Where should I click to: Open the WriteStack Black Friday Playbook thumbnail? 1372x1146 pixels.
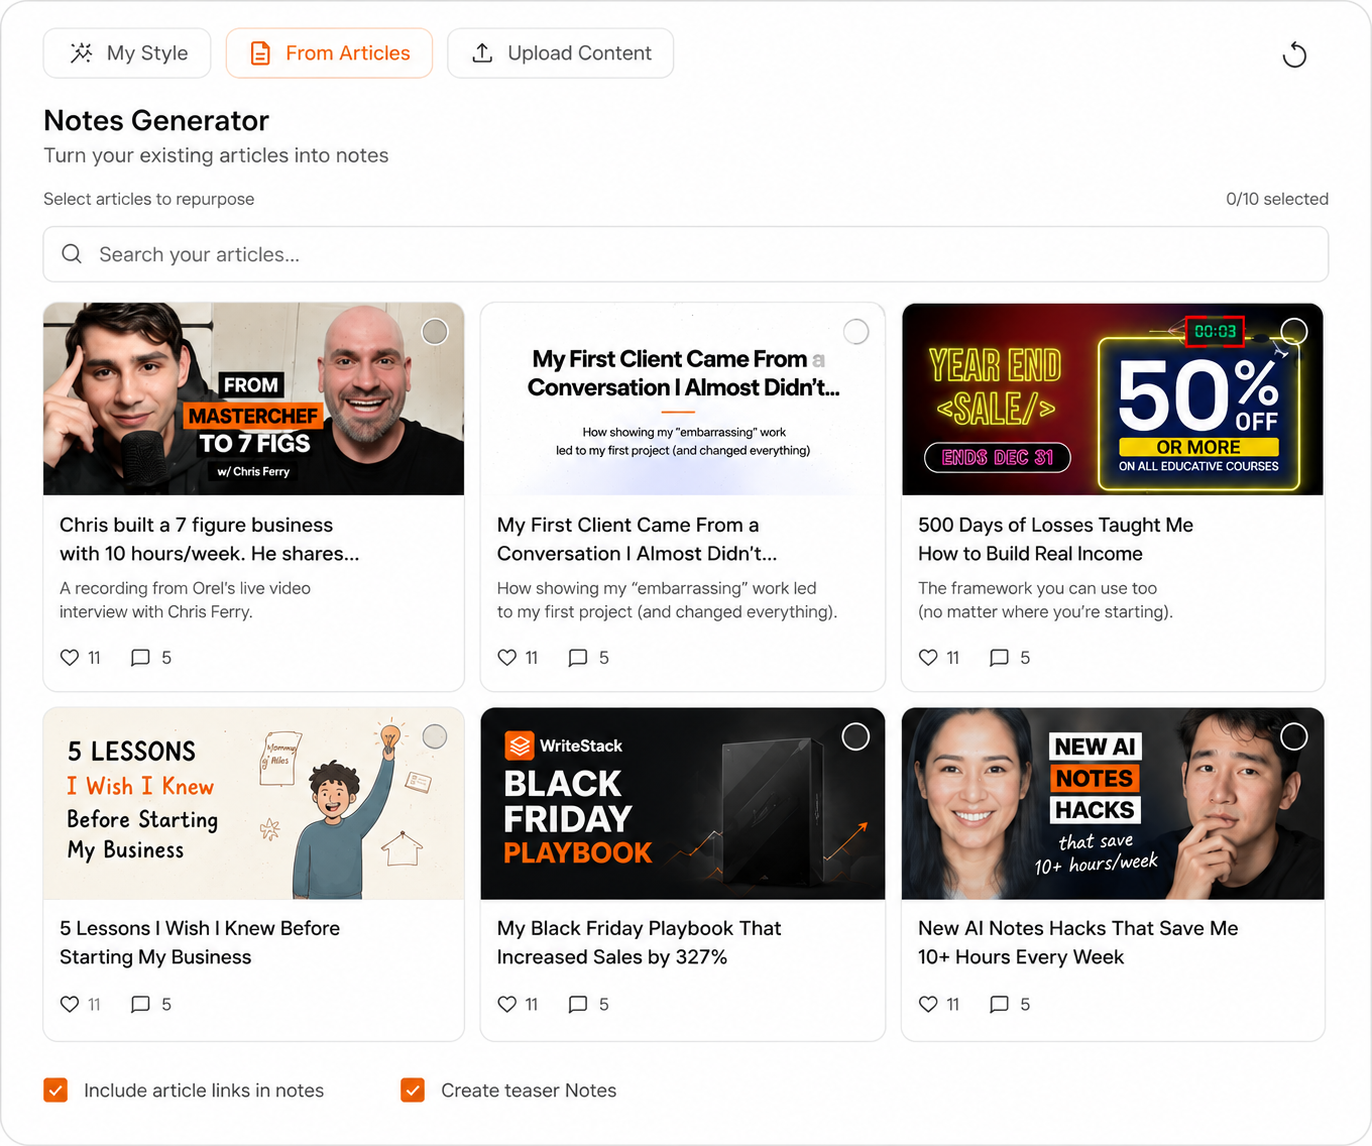pyautogui.click(x=683, y=804)
